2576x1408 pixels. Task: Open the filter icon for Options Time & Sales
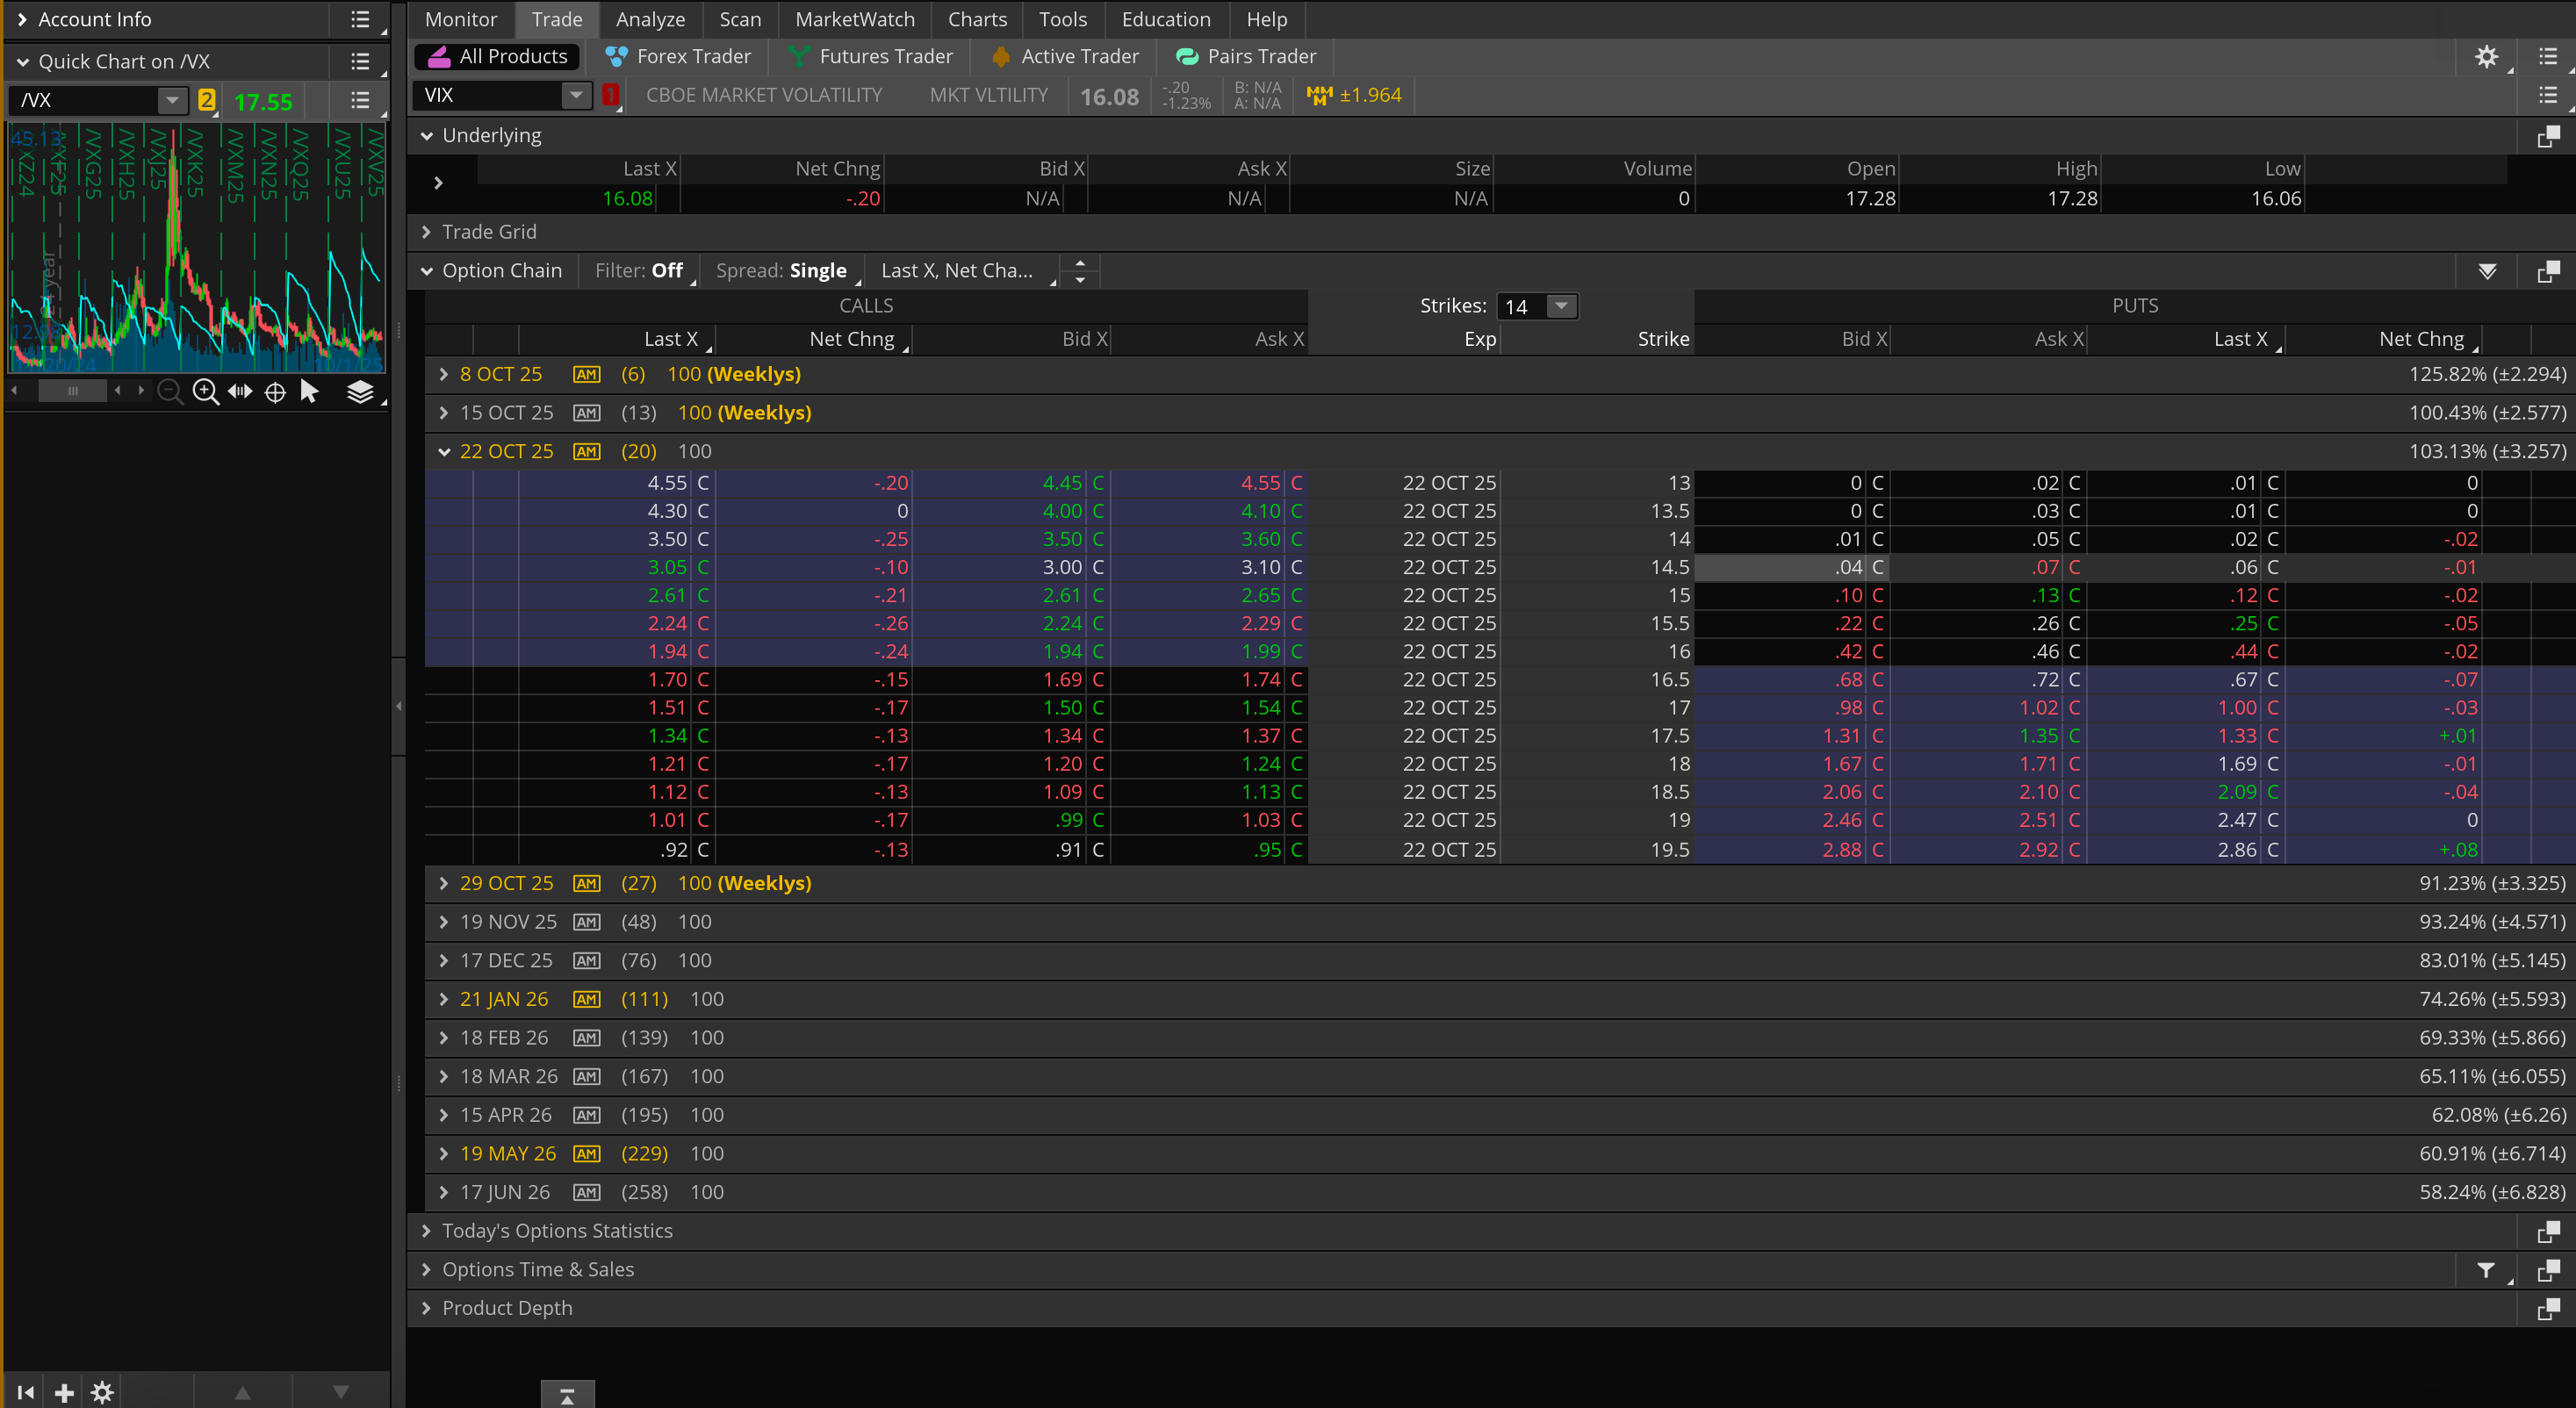point(2487,1270)
